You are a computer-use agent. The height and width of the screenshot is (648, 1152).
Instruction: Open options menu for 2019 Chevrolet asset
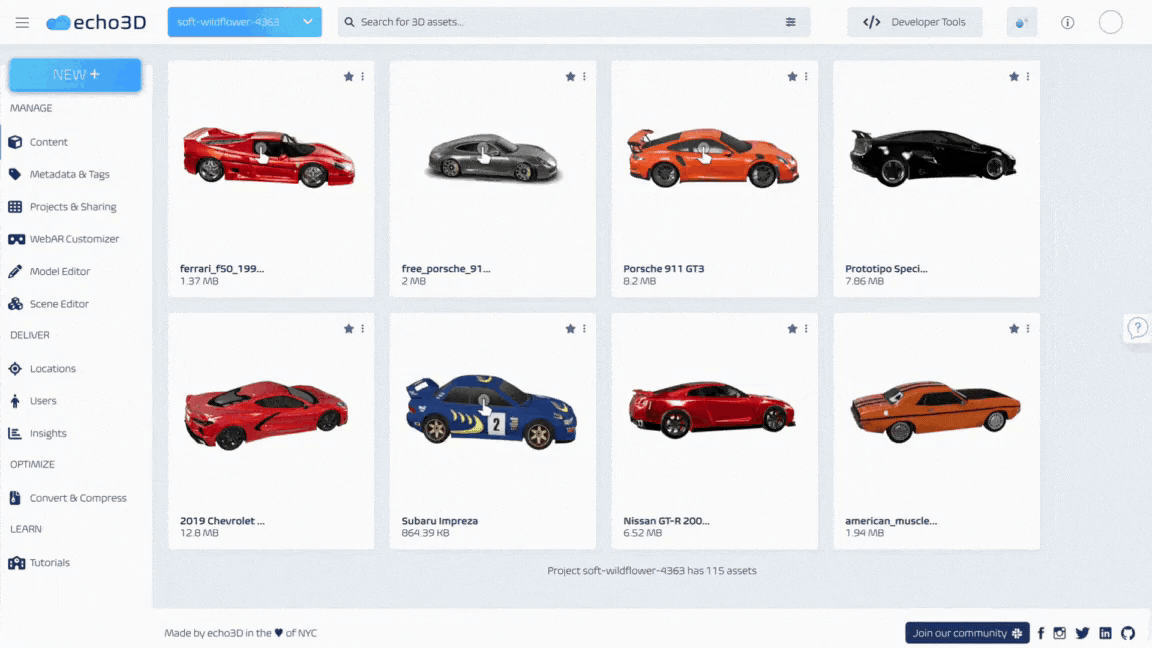tap(362, 329)
